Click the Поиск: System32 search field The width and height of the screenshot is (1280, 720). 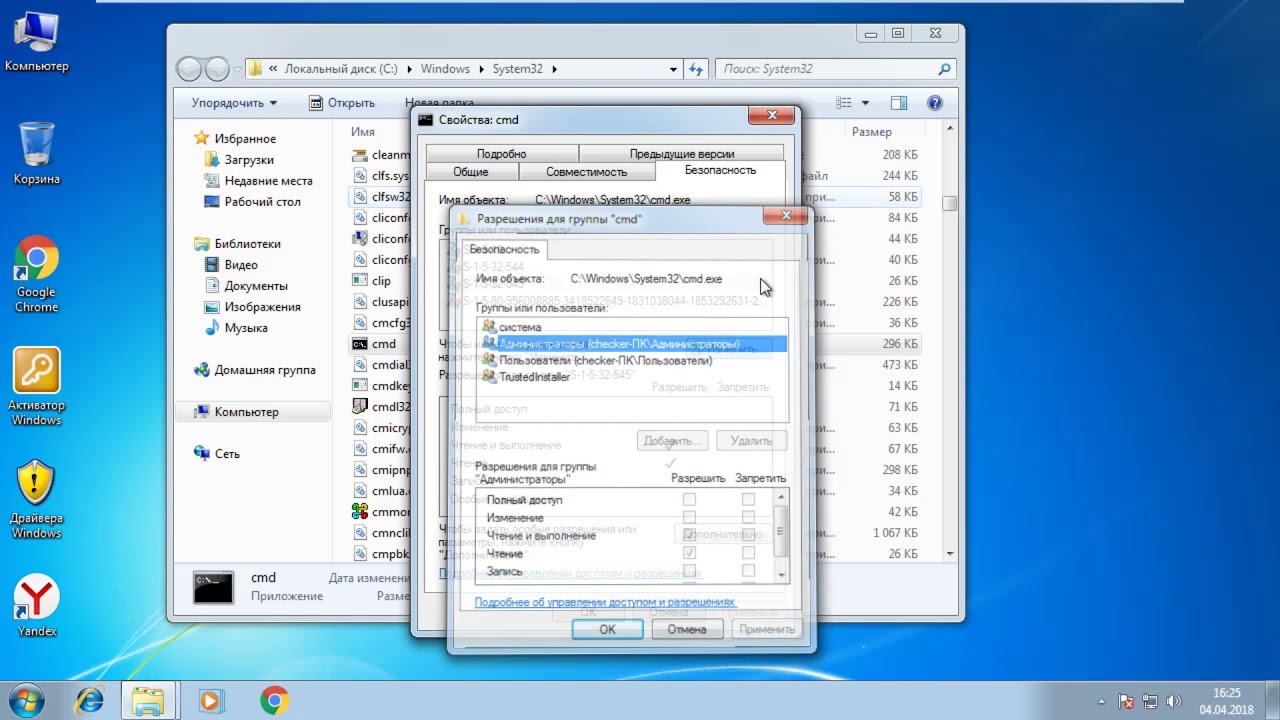[x=826, y=69]
